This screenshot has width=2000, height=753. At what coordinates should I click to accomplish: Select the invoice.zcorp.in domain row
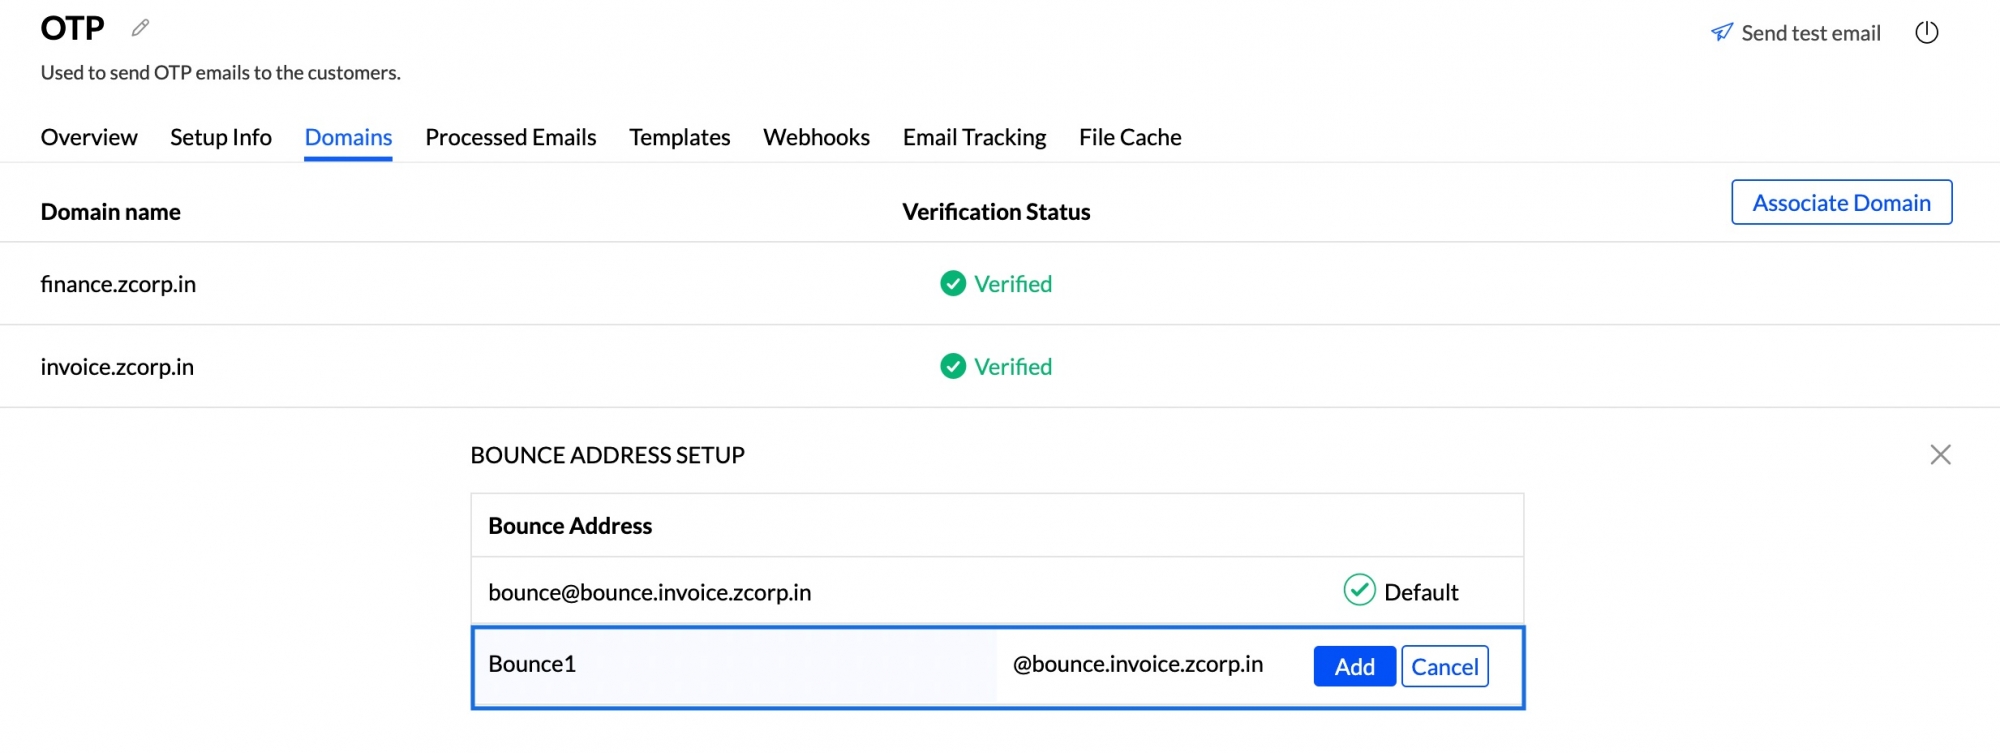click(x=1000, y=367)
